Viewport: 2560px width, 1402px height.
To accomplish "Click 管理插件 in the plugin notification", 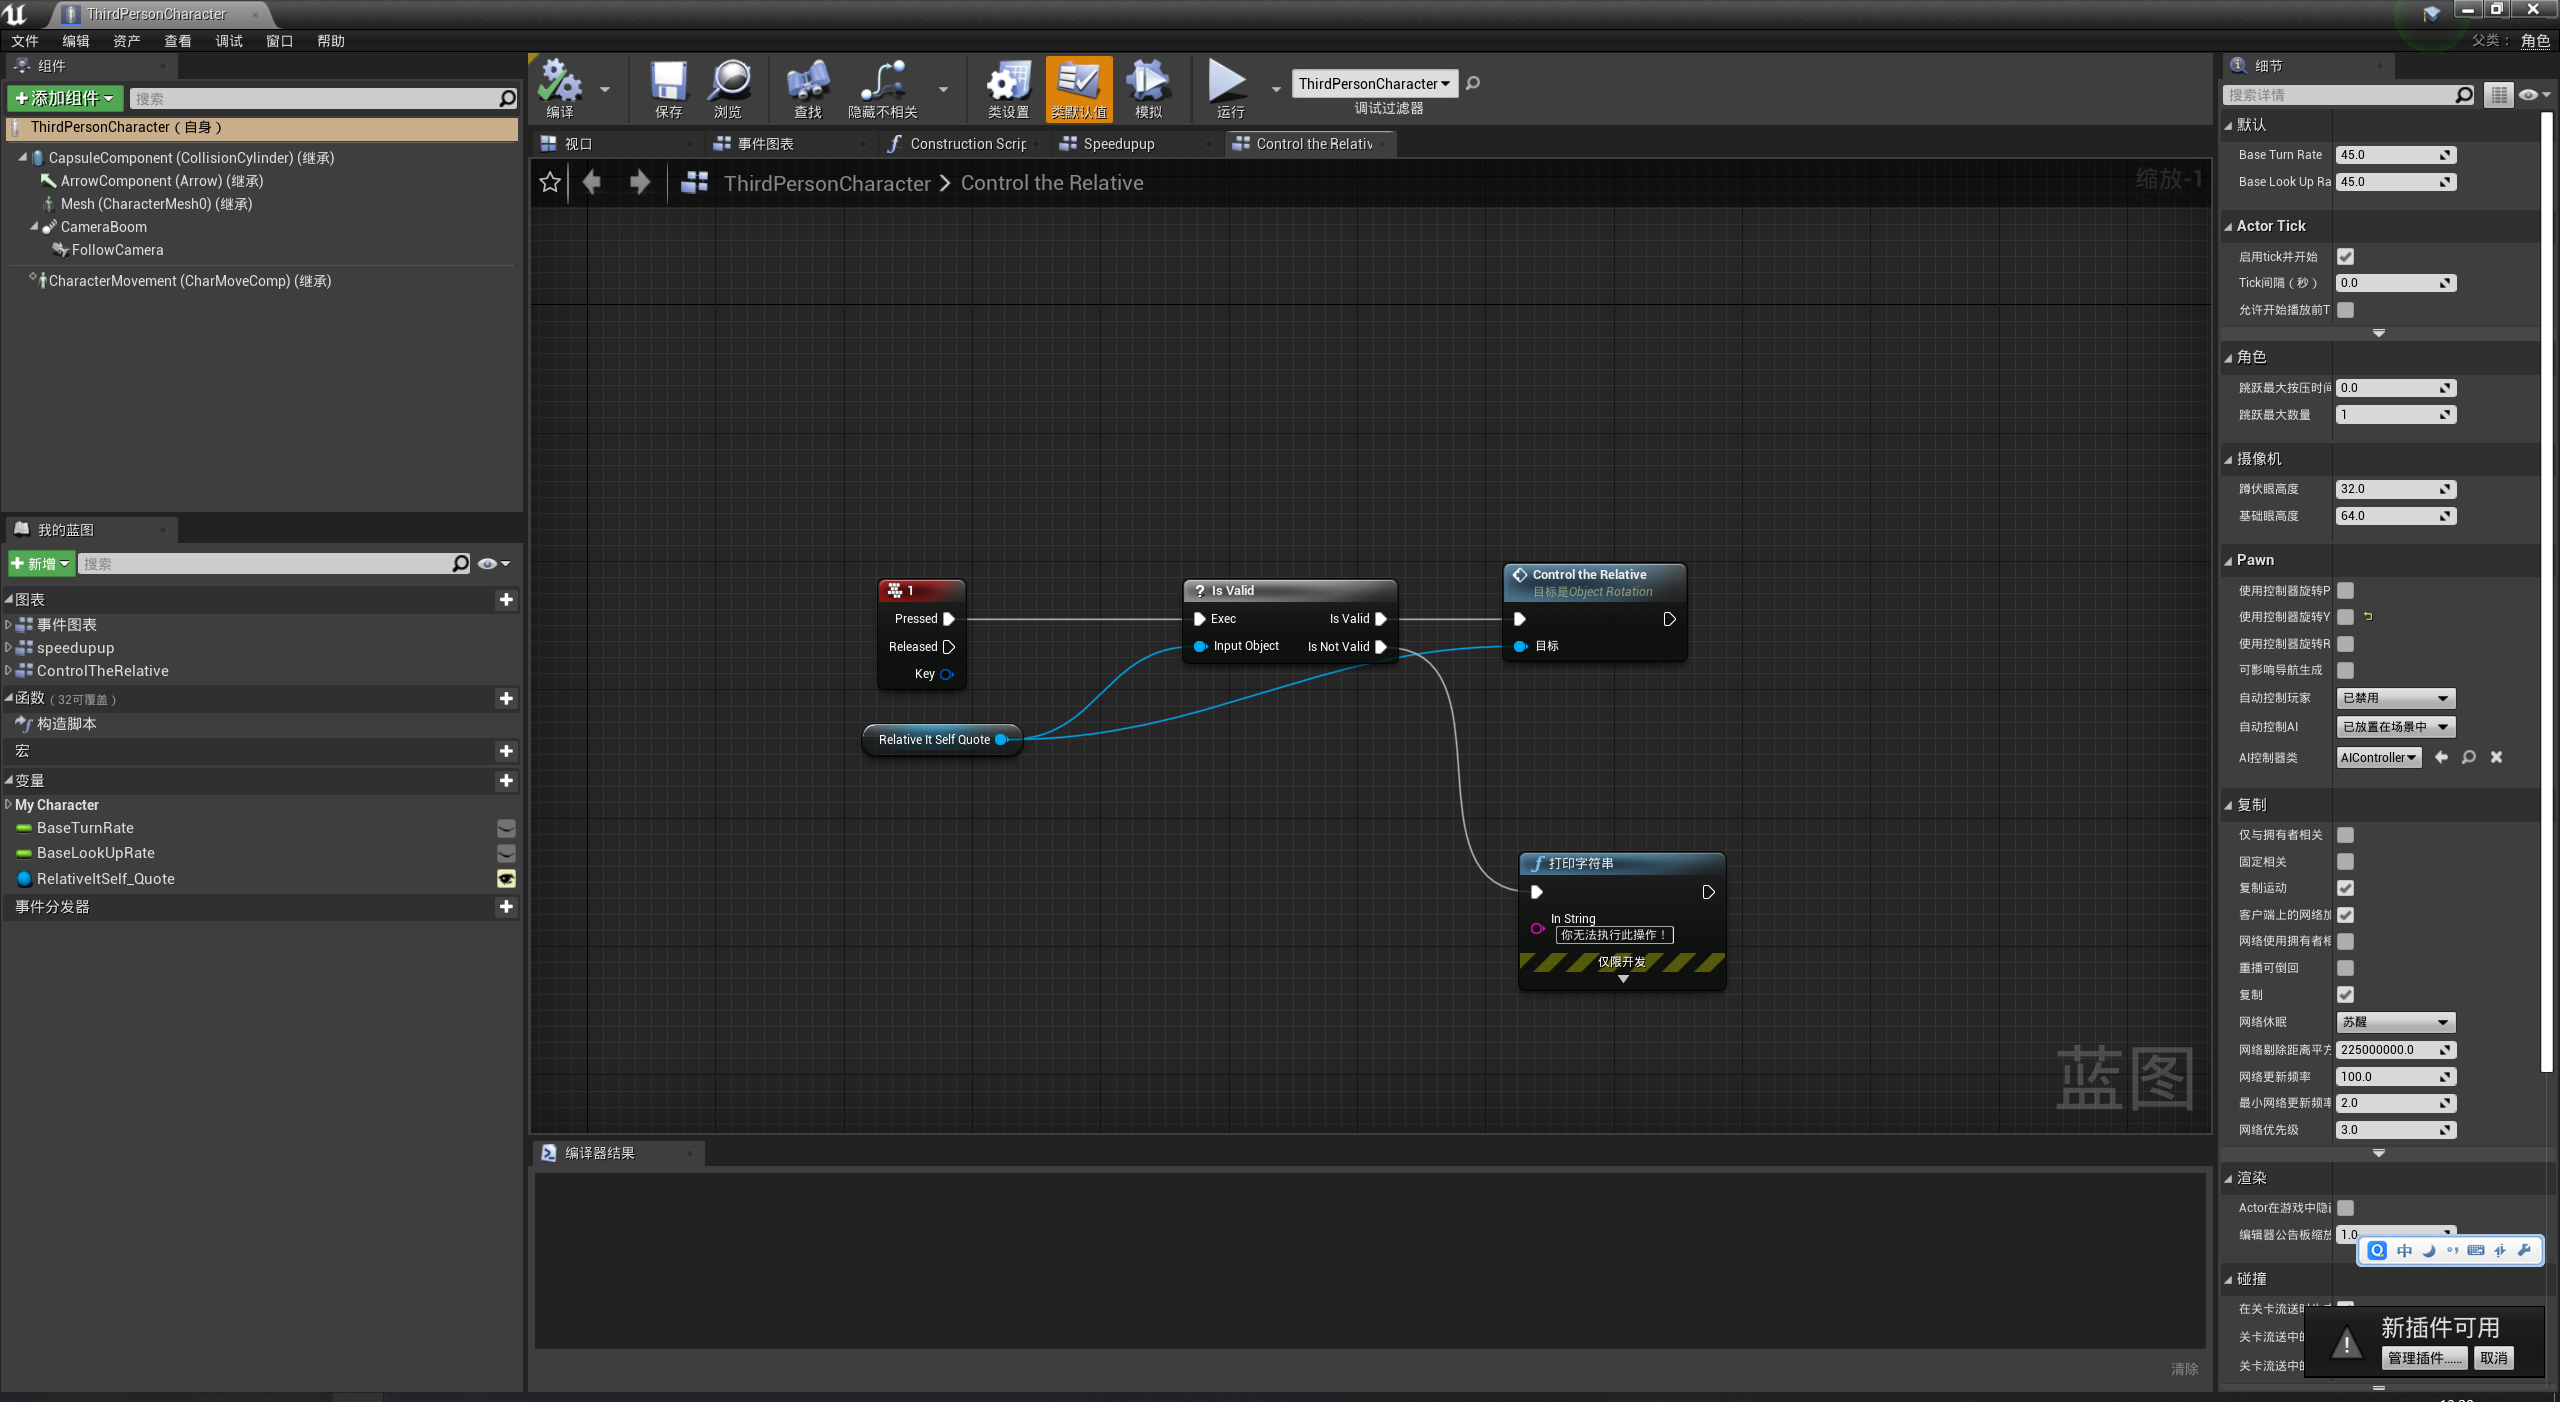I will tap(2423, 1358).
